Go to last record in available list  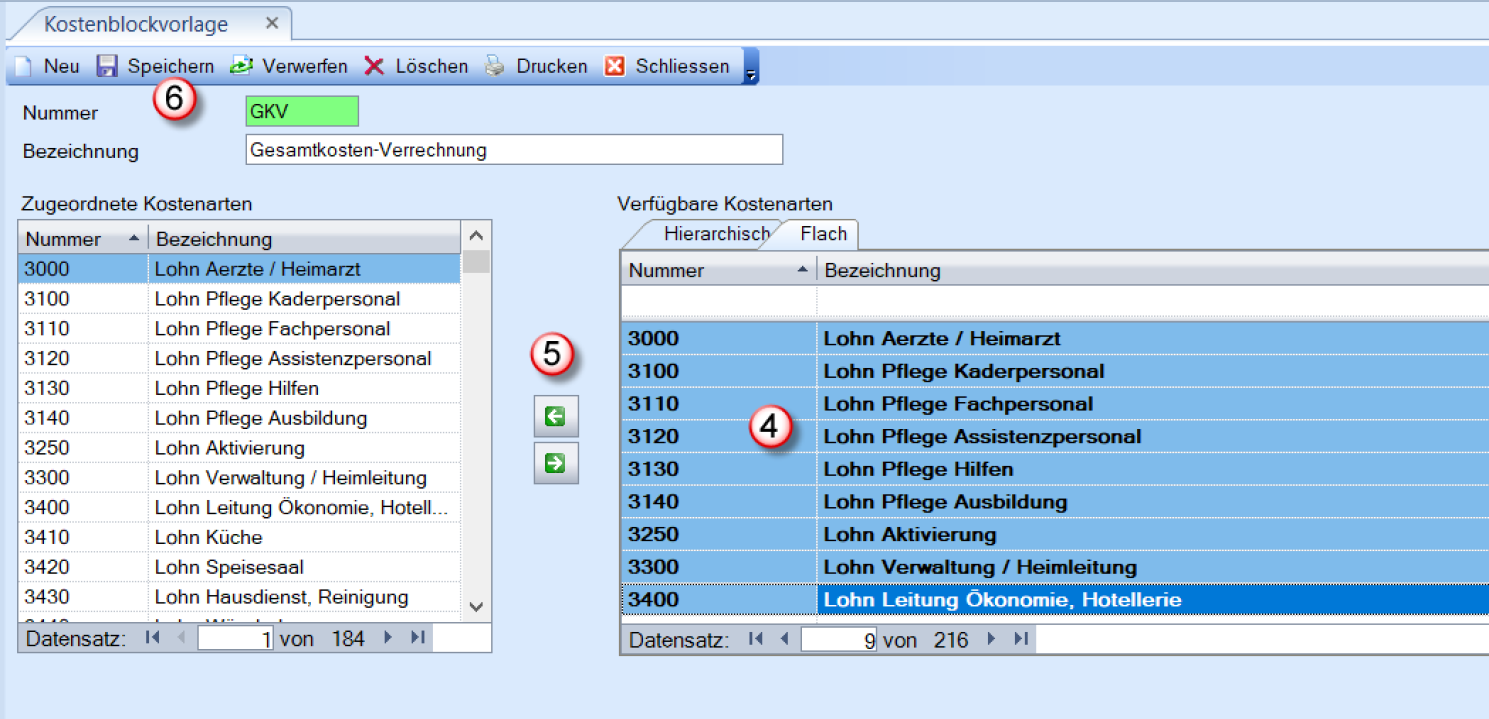1020,639
